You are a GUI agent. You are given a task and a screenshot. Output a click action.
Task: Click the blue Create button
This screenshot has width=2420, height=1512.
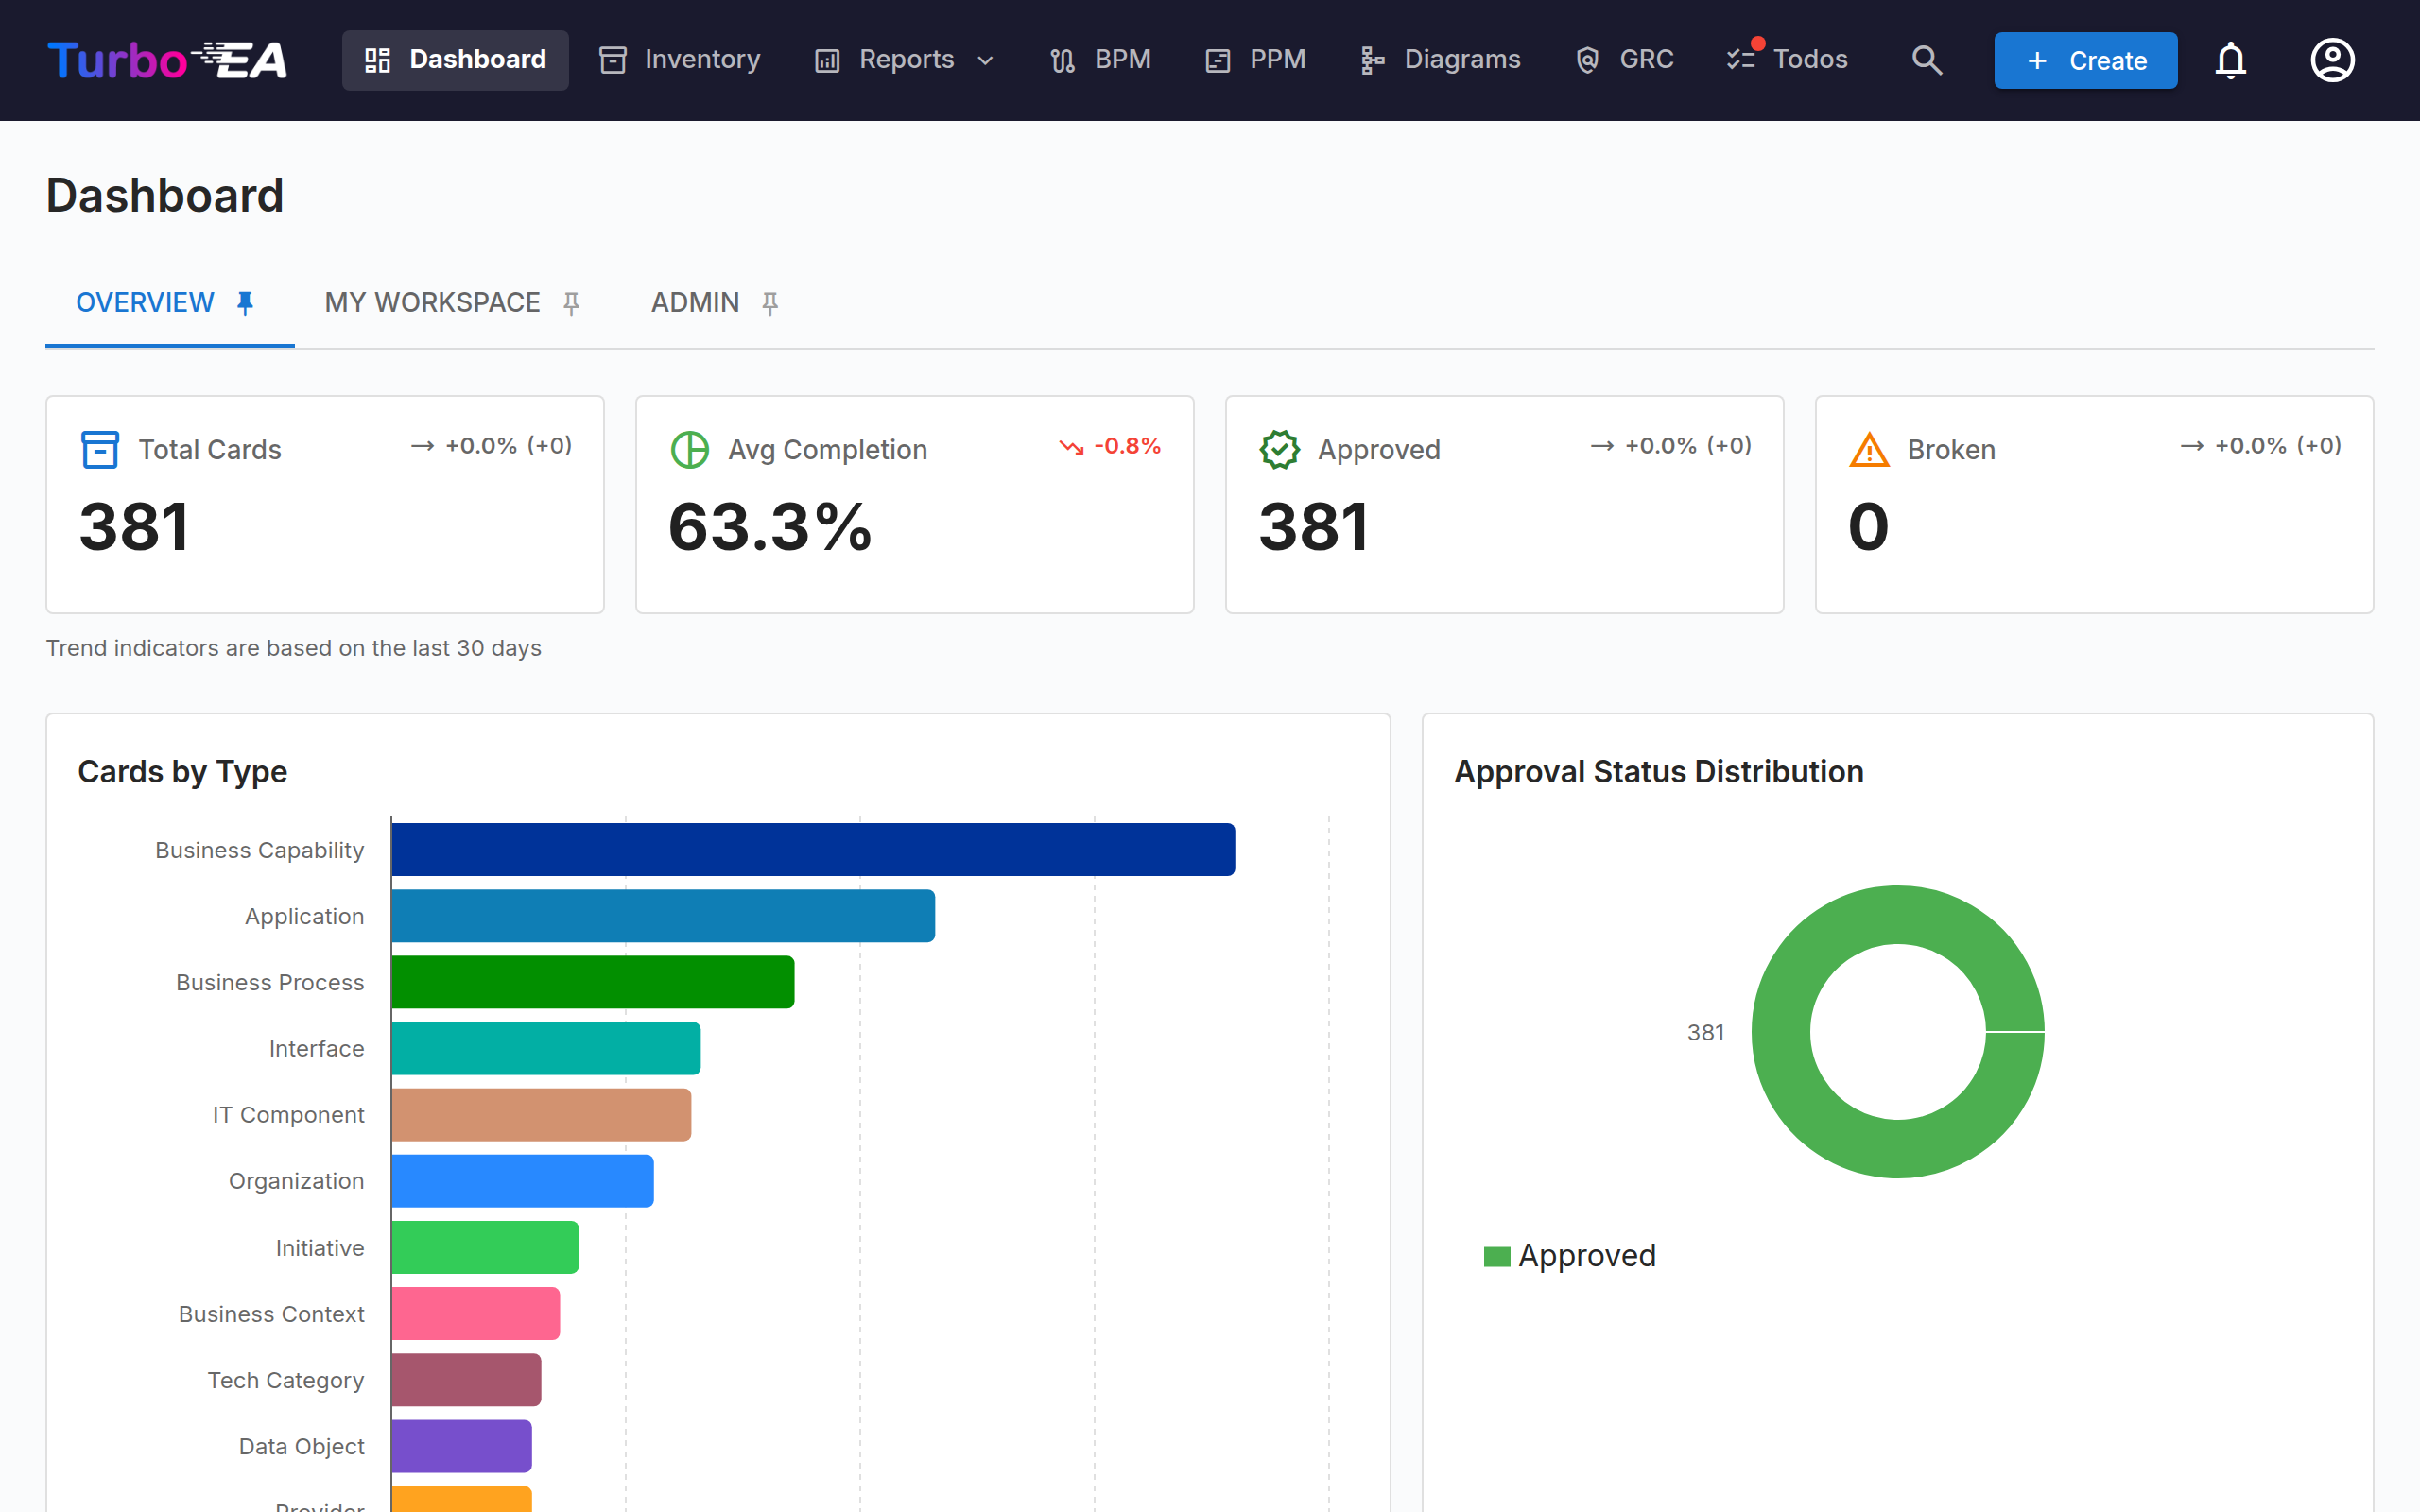pyautogui.click(x=2085, y=60)
